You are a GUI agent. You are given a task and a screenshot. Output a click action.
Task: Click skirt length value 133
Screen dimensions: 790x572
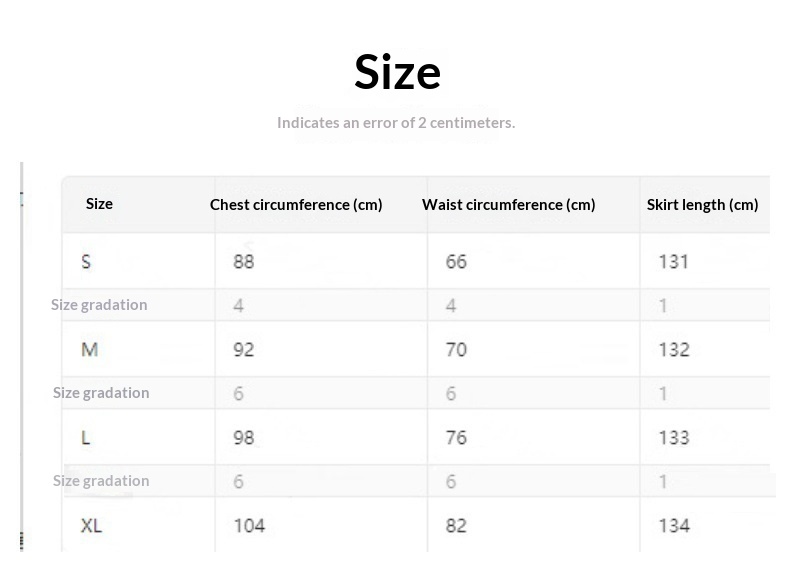674,438
